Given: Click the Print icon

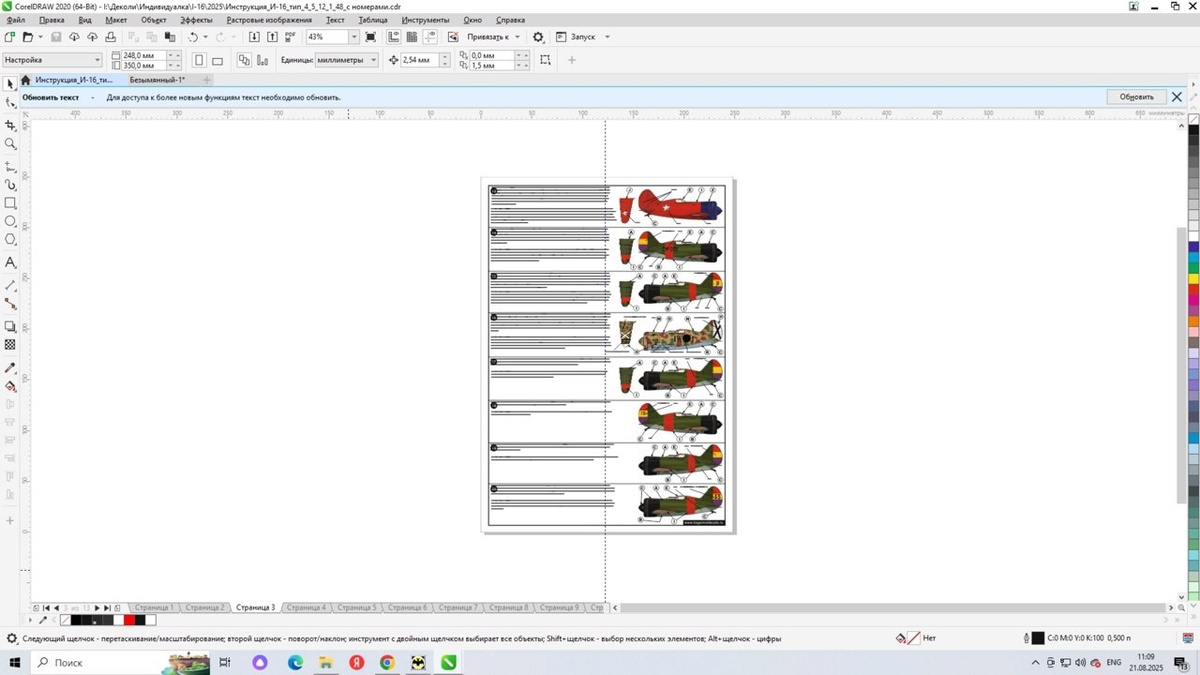Looking at the screenshot, I should click(x=110, y=37).
